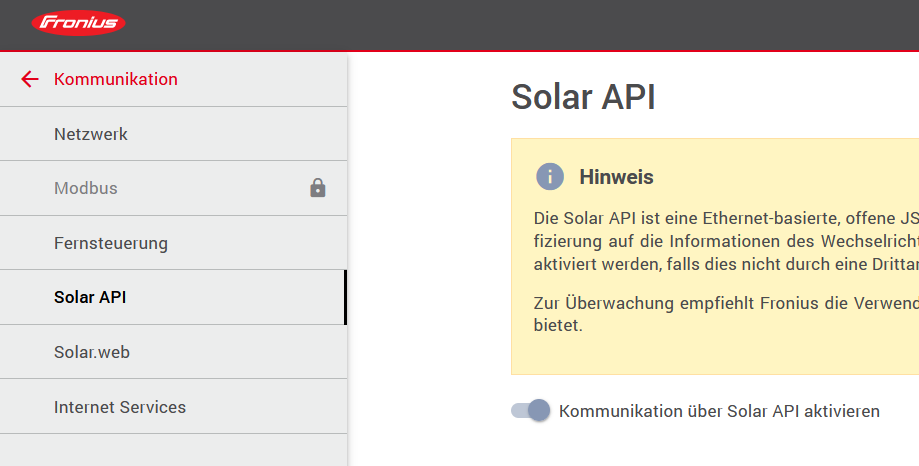Open the Netzwerk menu item
Viewport: 919px width, 466px height.
(x=91, y=134)
